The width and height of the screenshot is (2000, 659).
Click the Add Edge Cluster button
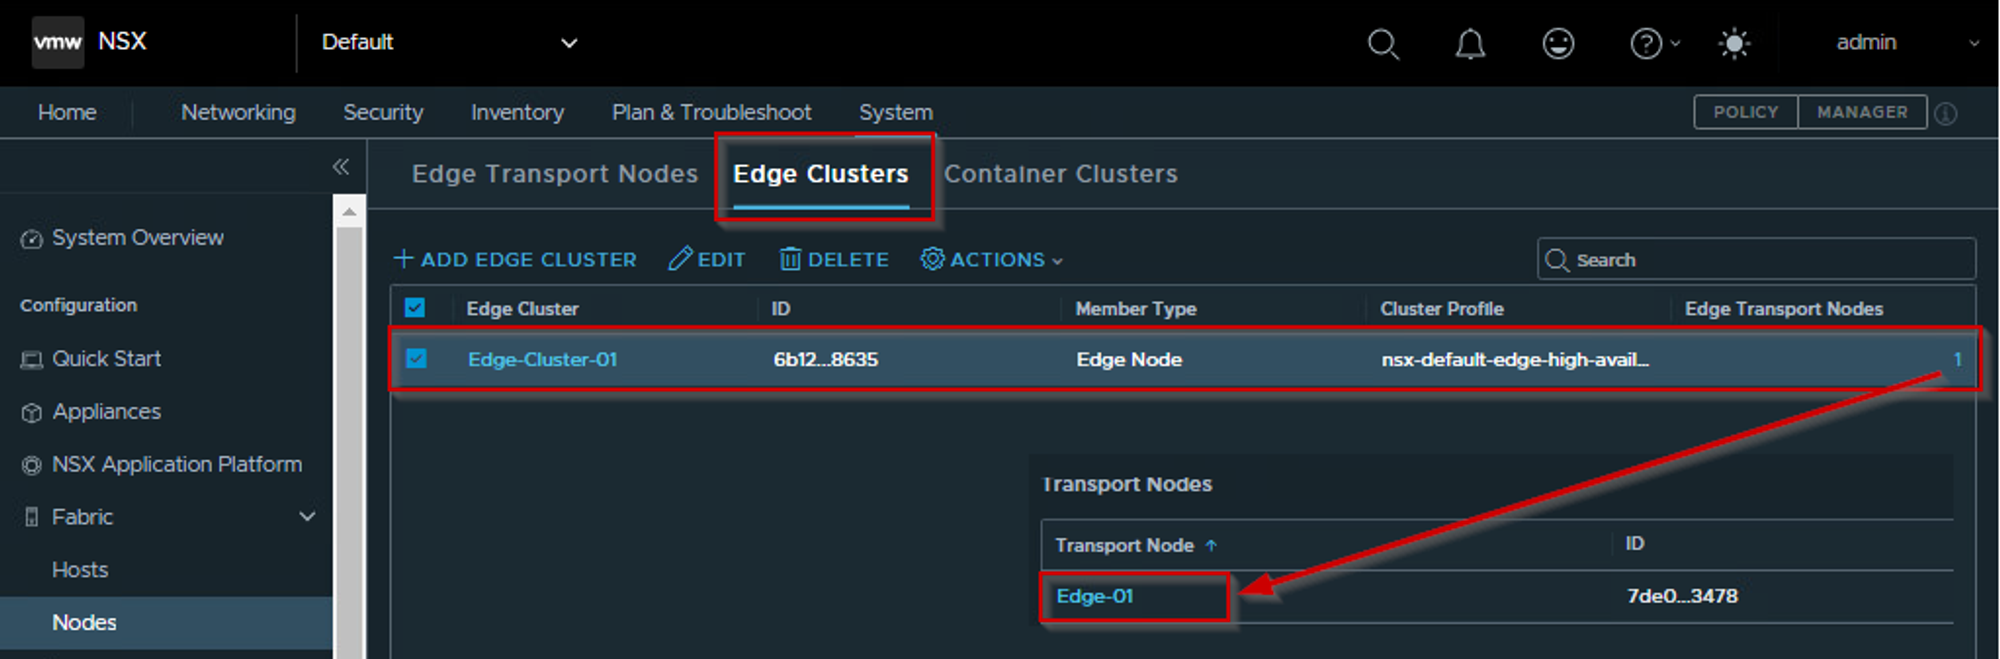(x=515, y=260)
